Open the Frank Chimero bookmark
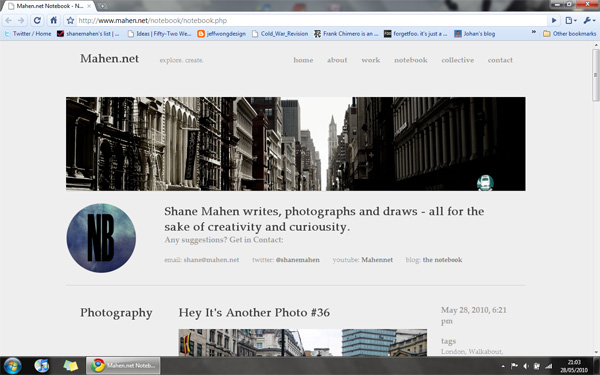Screen dimensions: 600x375 tap(346, 34)
